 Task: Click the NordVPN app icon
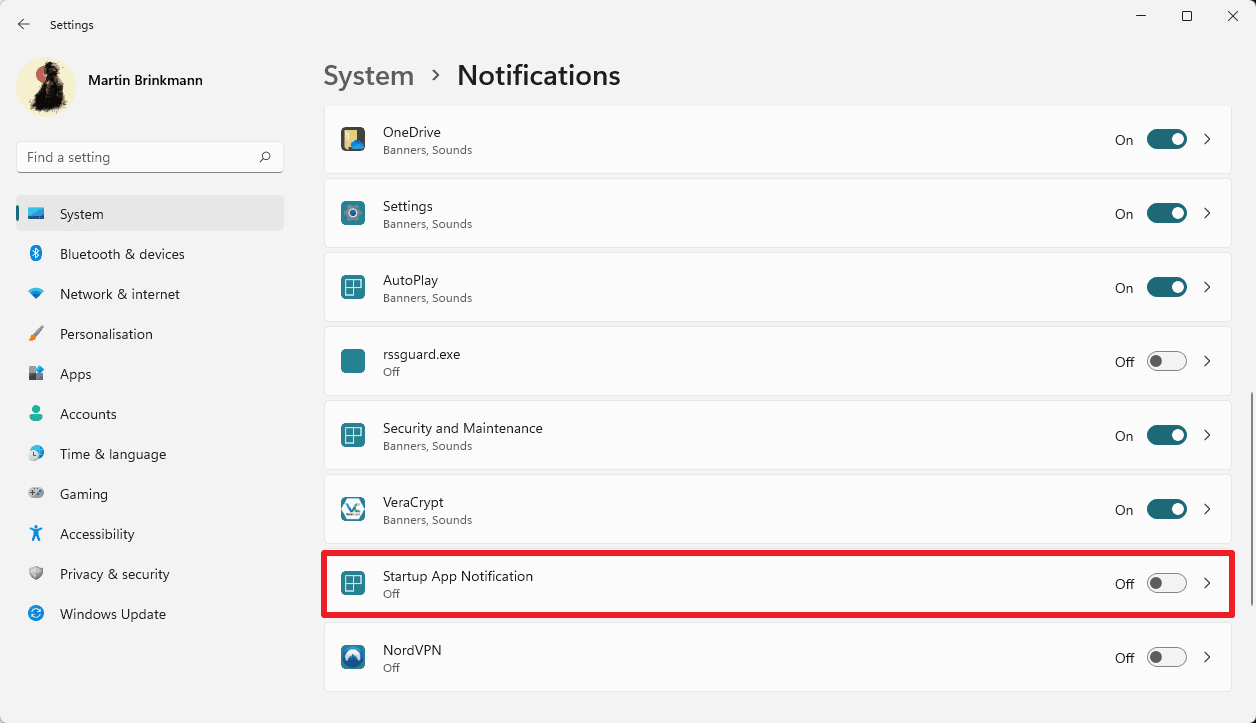[x=353, y=657]
